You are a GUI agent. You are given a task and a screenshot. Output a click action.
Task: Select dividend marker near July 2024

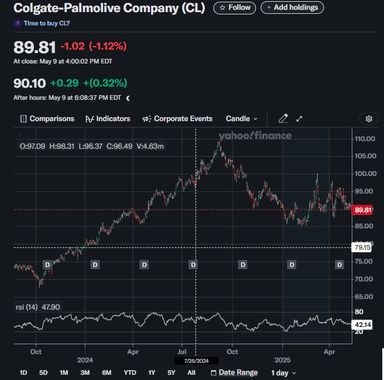(x=193, y=265)
